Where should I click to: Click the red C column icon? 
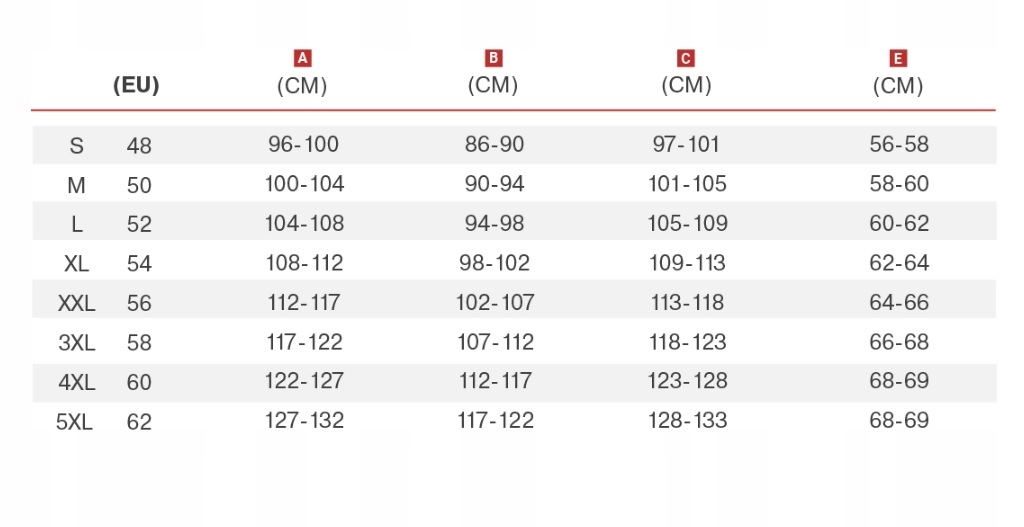tap(685, 58)
